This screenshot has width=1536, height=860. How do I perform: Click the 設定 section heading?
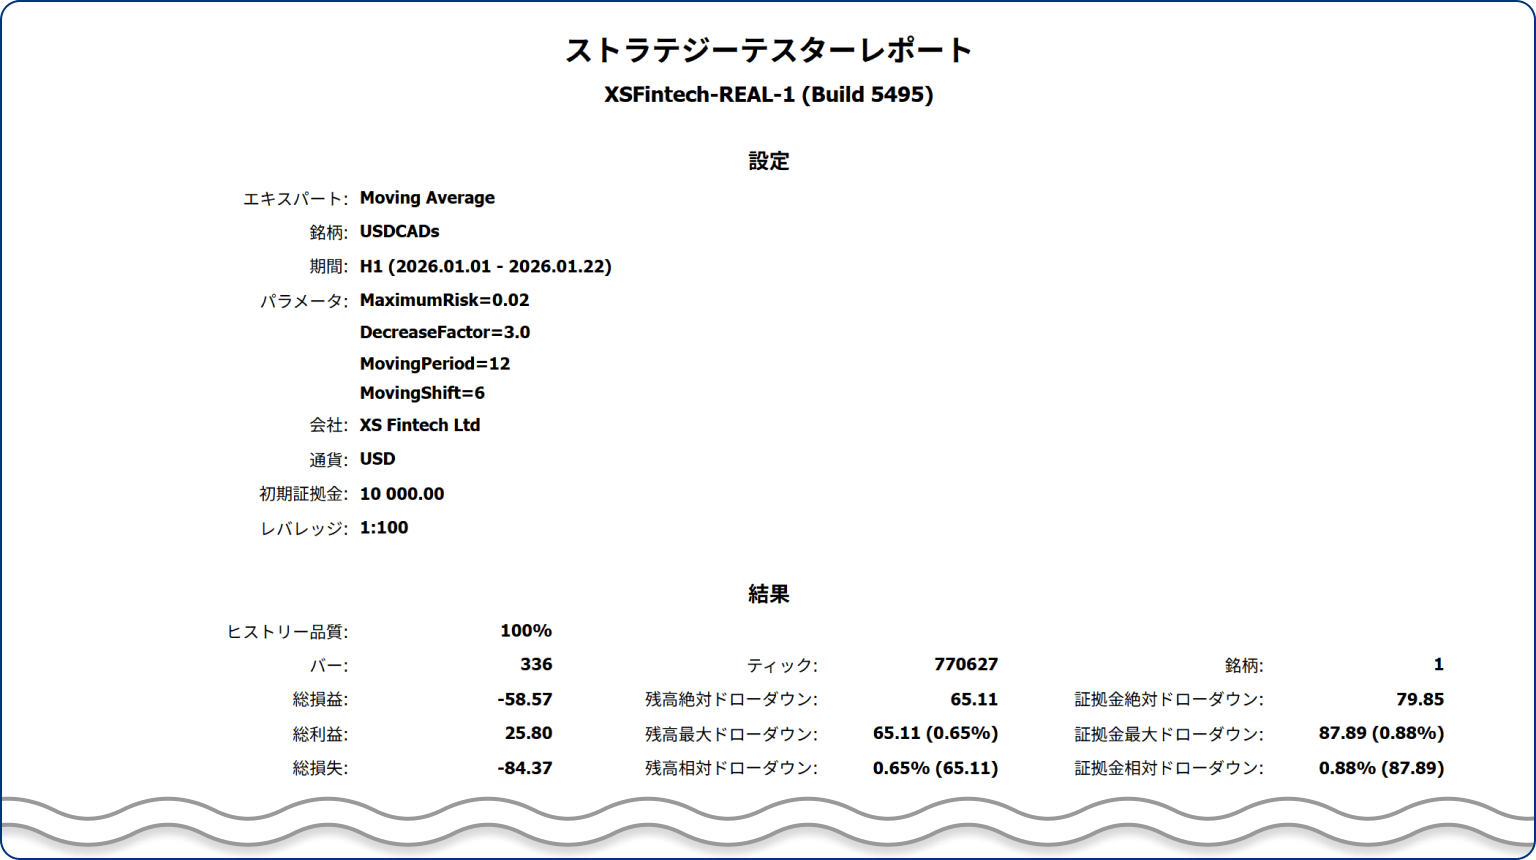click(x=768, y=160)
